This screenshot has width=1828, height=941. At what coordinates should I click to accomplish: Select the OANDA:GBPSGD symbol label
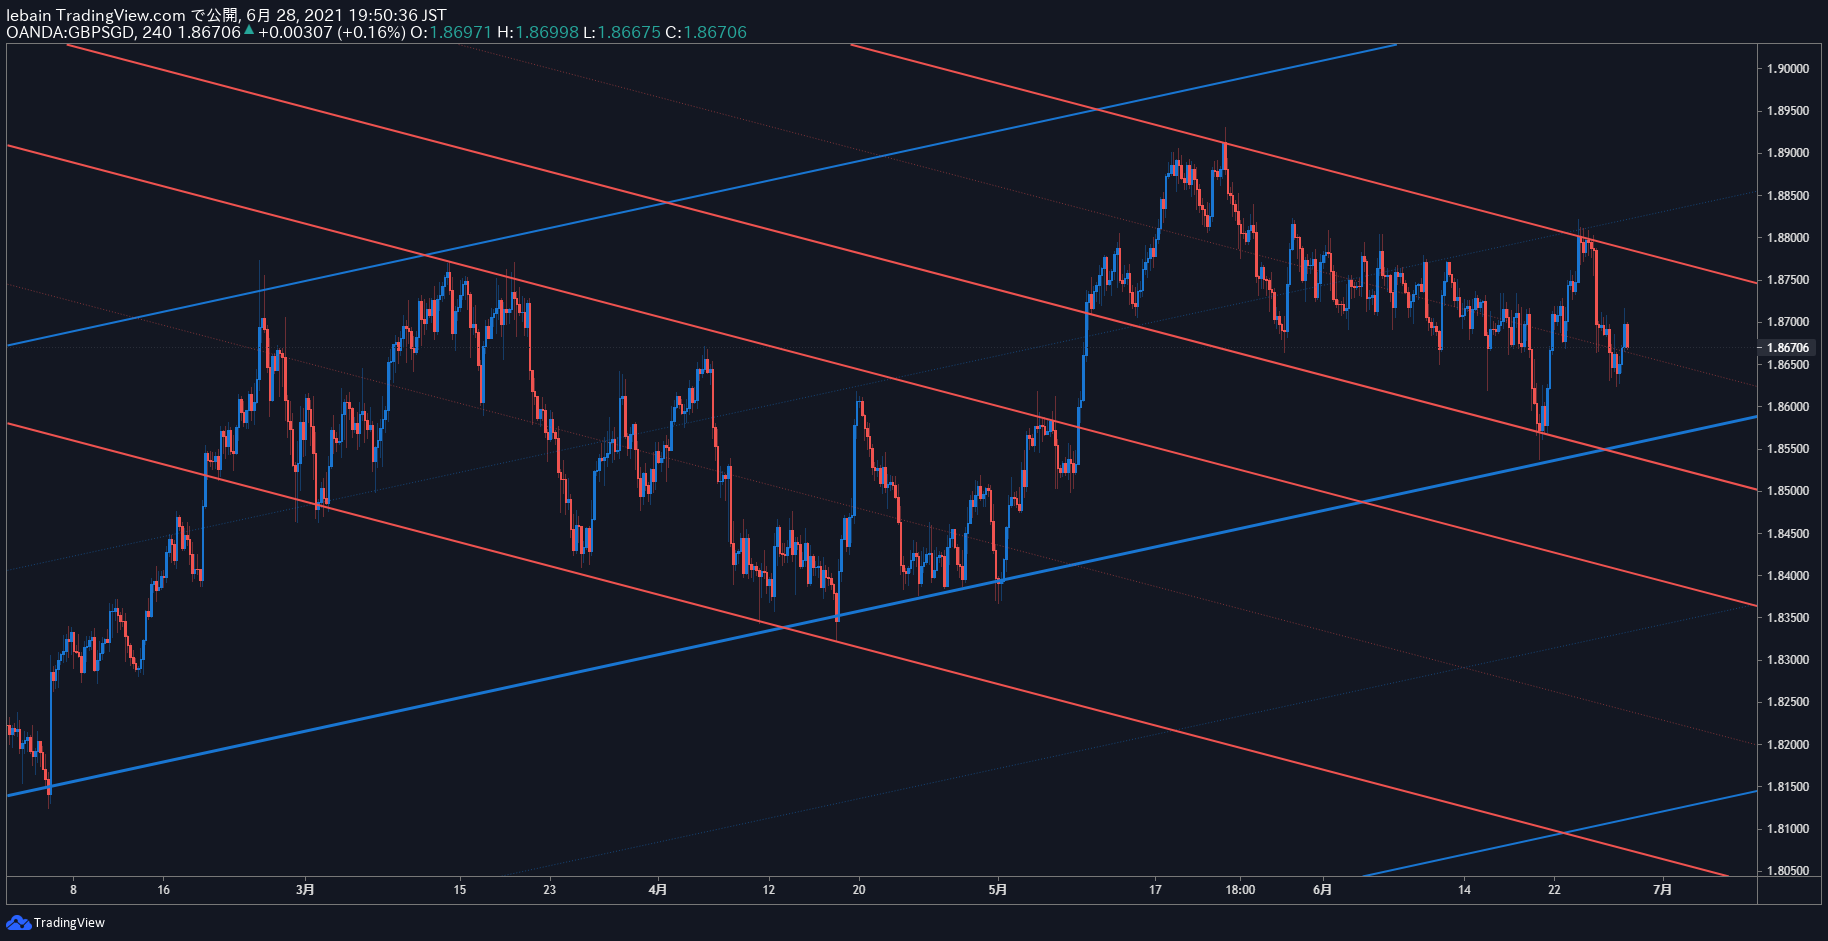pyautogui.click(x=71, y=32)
